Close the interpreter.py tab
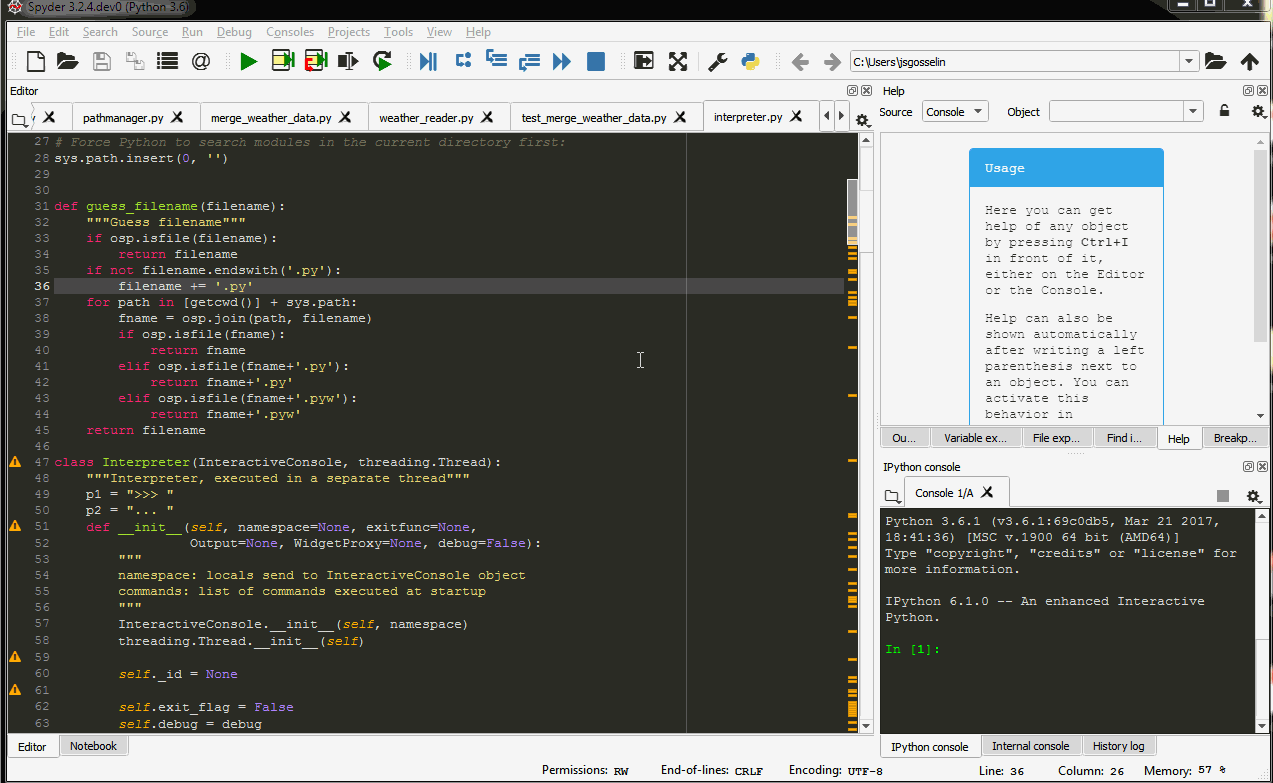 797,117
